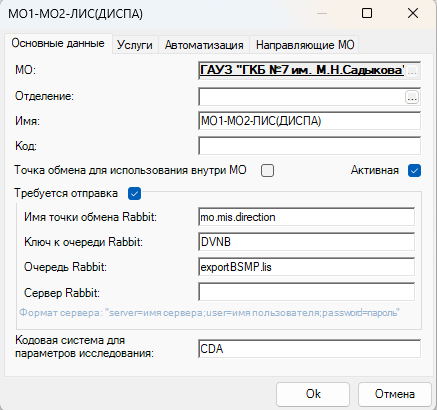This screenshot has height=410, width=437.
Task: Click the Кодовая система field containing CDA
Action: pos(309,349)
